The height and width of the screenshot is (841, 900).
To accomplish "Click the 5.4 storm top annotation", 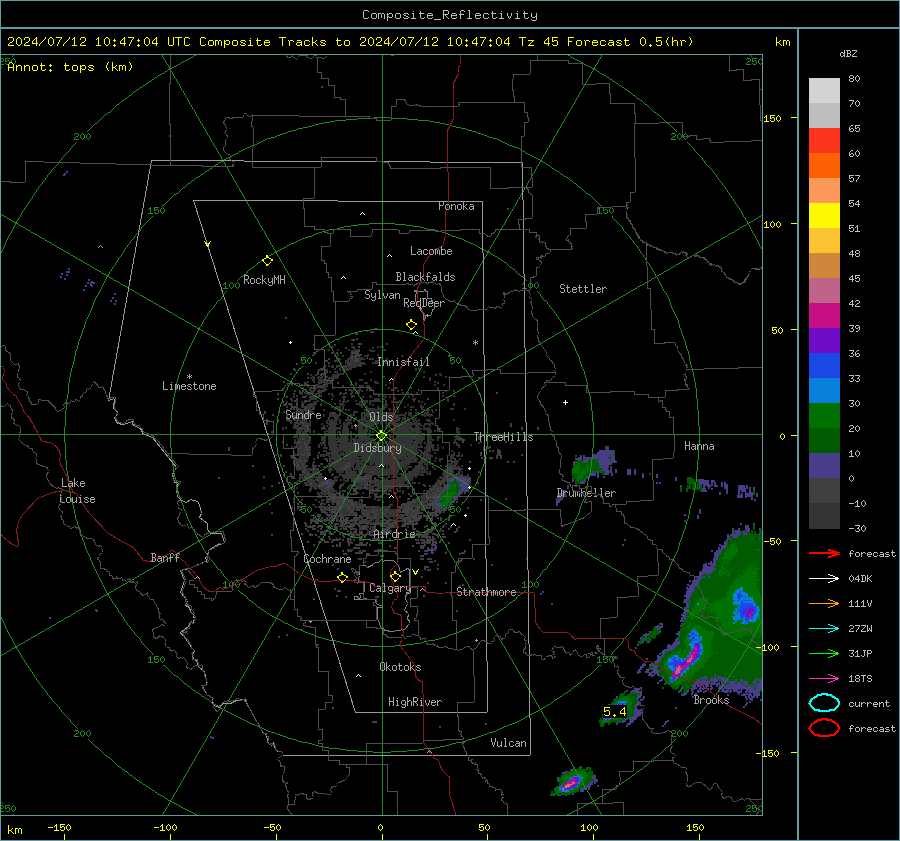I will 615,712.
